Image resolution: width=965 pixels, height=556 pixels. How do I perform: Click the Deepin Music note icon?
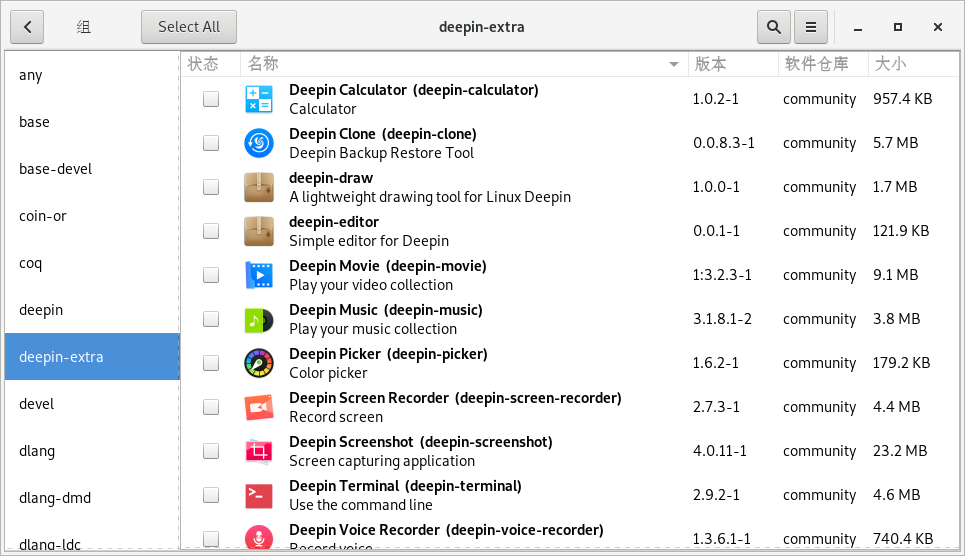(258, 319)
